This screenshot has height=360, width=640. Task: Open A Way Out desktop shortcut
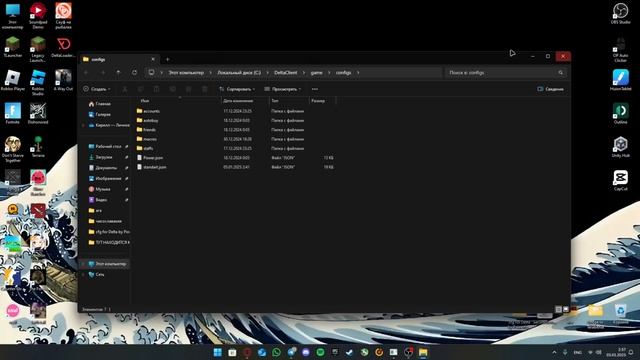tap(63, 80)
